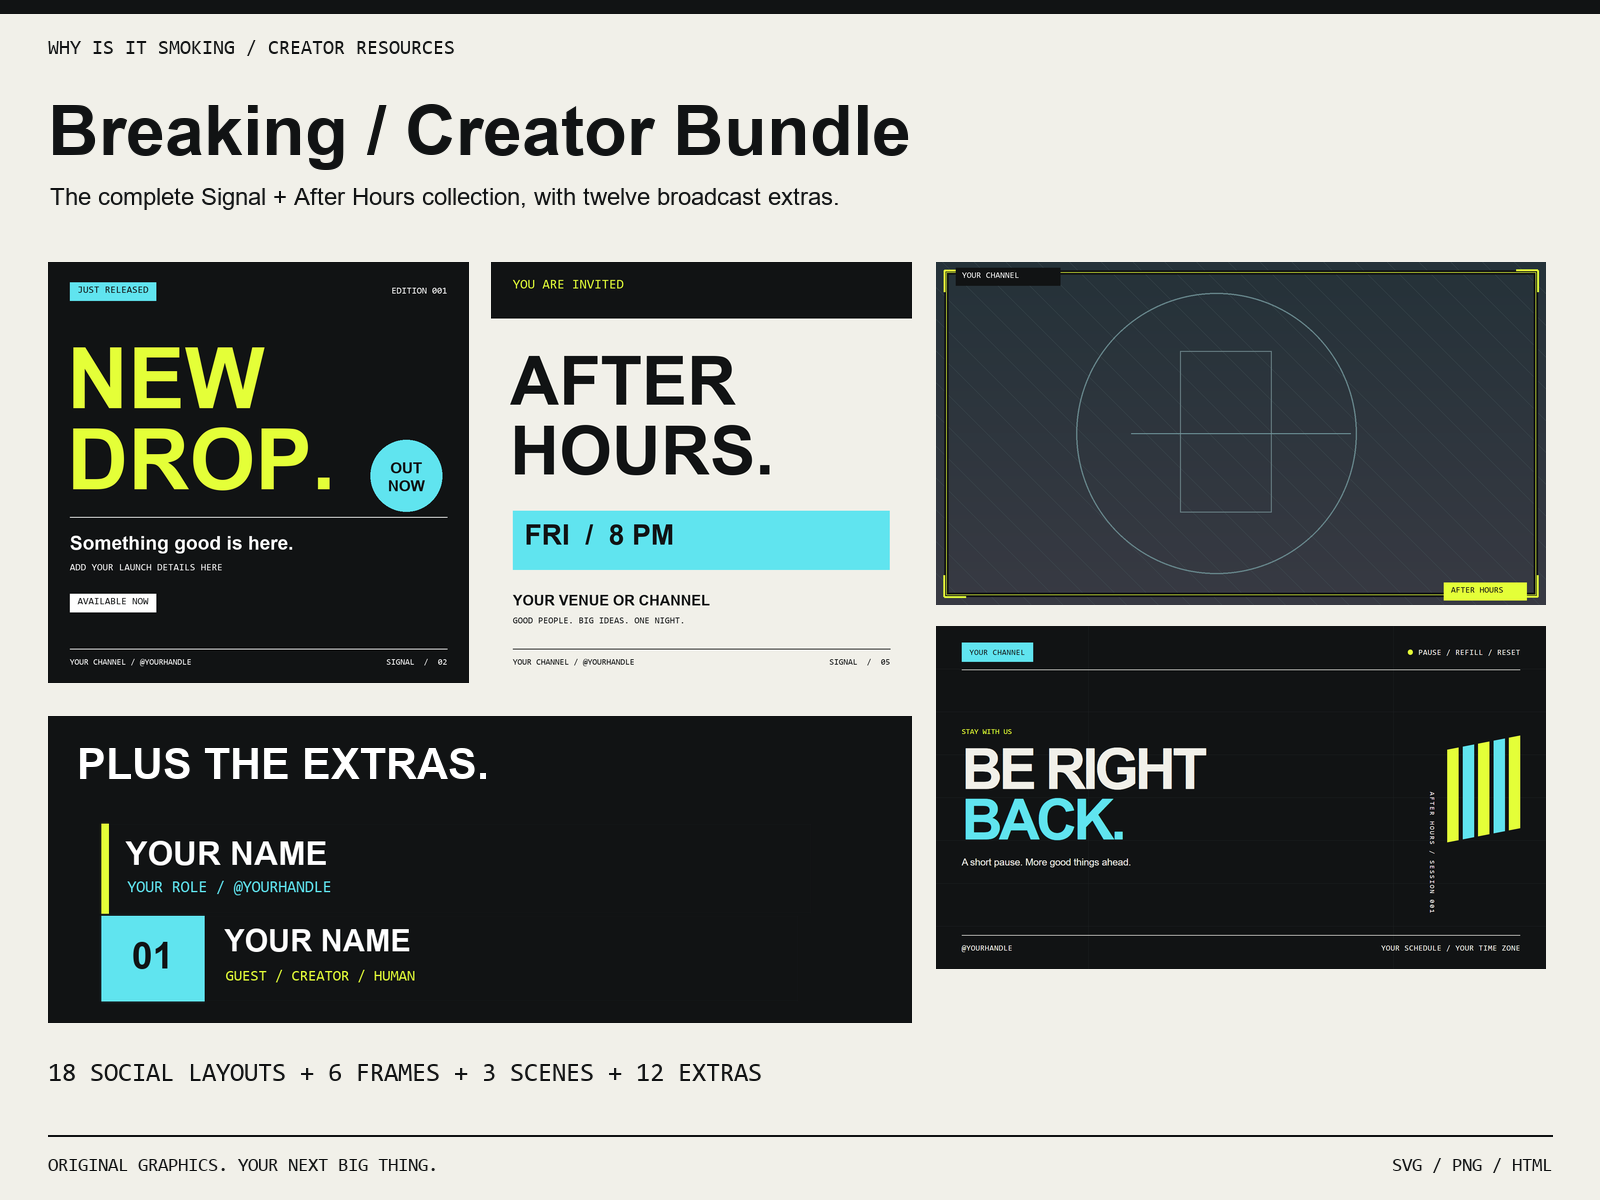Click 'YOUR SCHEDULE / YOUR TIME ZONE' text
Screen dimensions: 1600x1200
pyautogui.click(x=1450, y=948)
